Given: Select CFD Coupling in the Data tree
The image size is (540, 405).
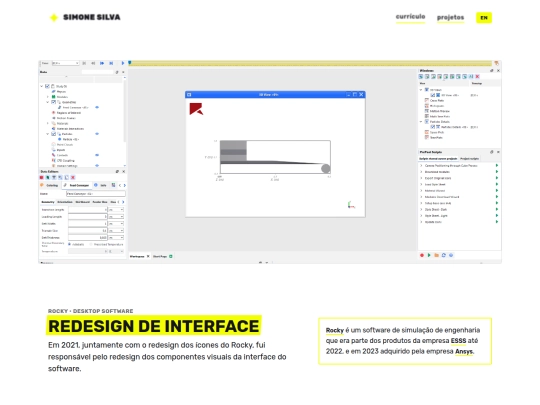Looking at the screenshot, I should (x=65, y=160).
